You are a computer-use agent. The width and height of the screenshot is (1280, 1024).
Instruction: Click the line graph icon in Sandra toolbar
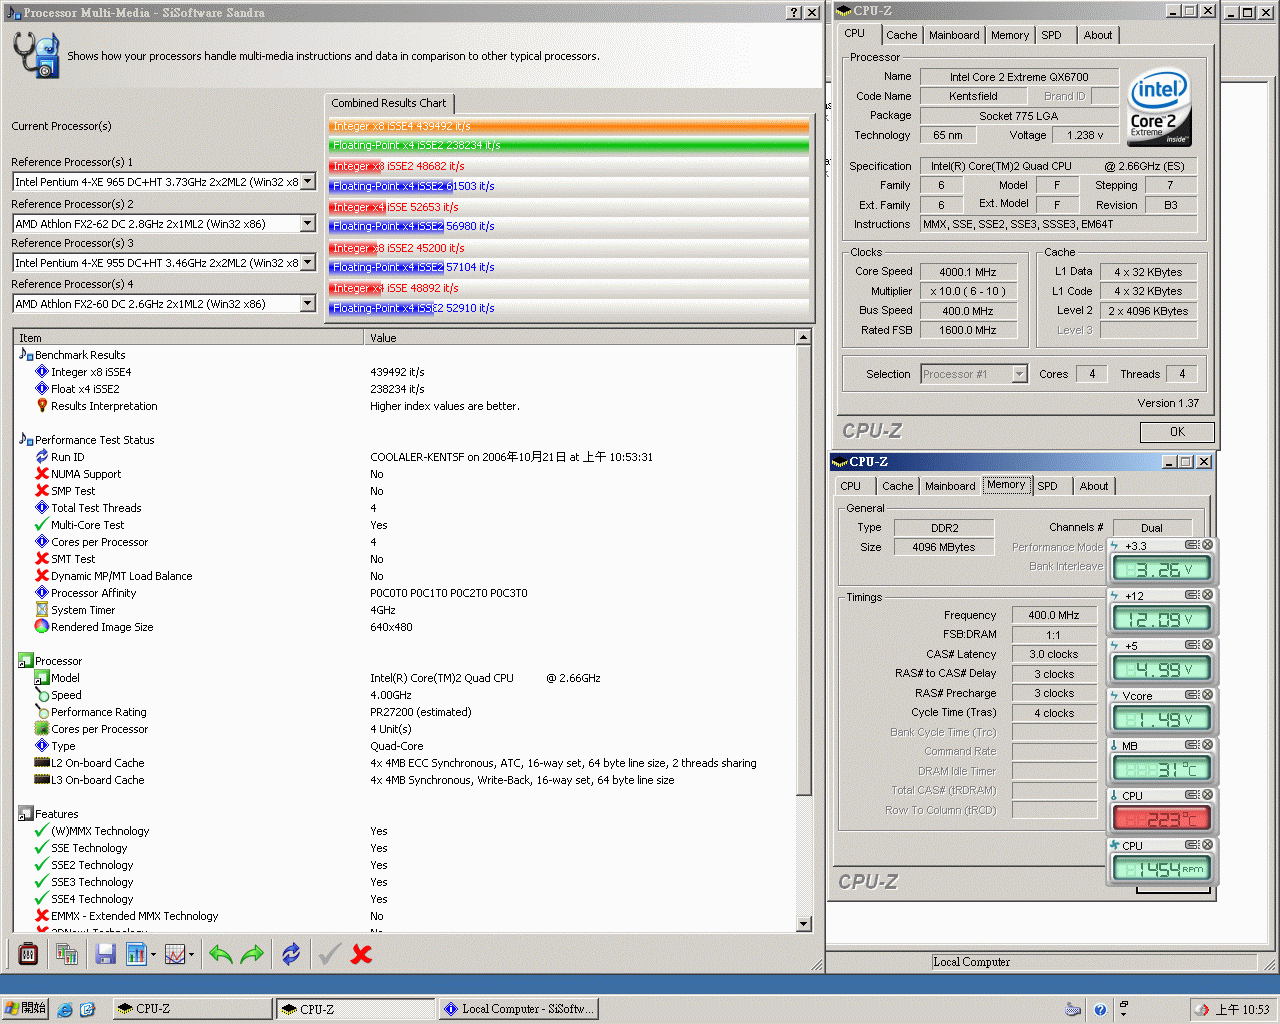[x=174, y=954]
